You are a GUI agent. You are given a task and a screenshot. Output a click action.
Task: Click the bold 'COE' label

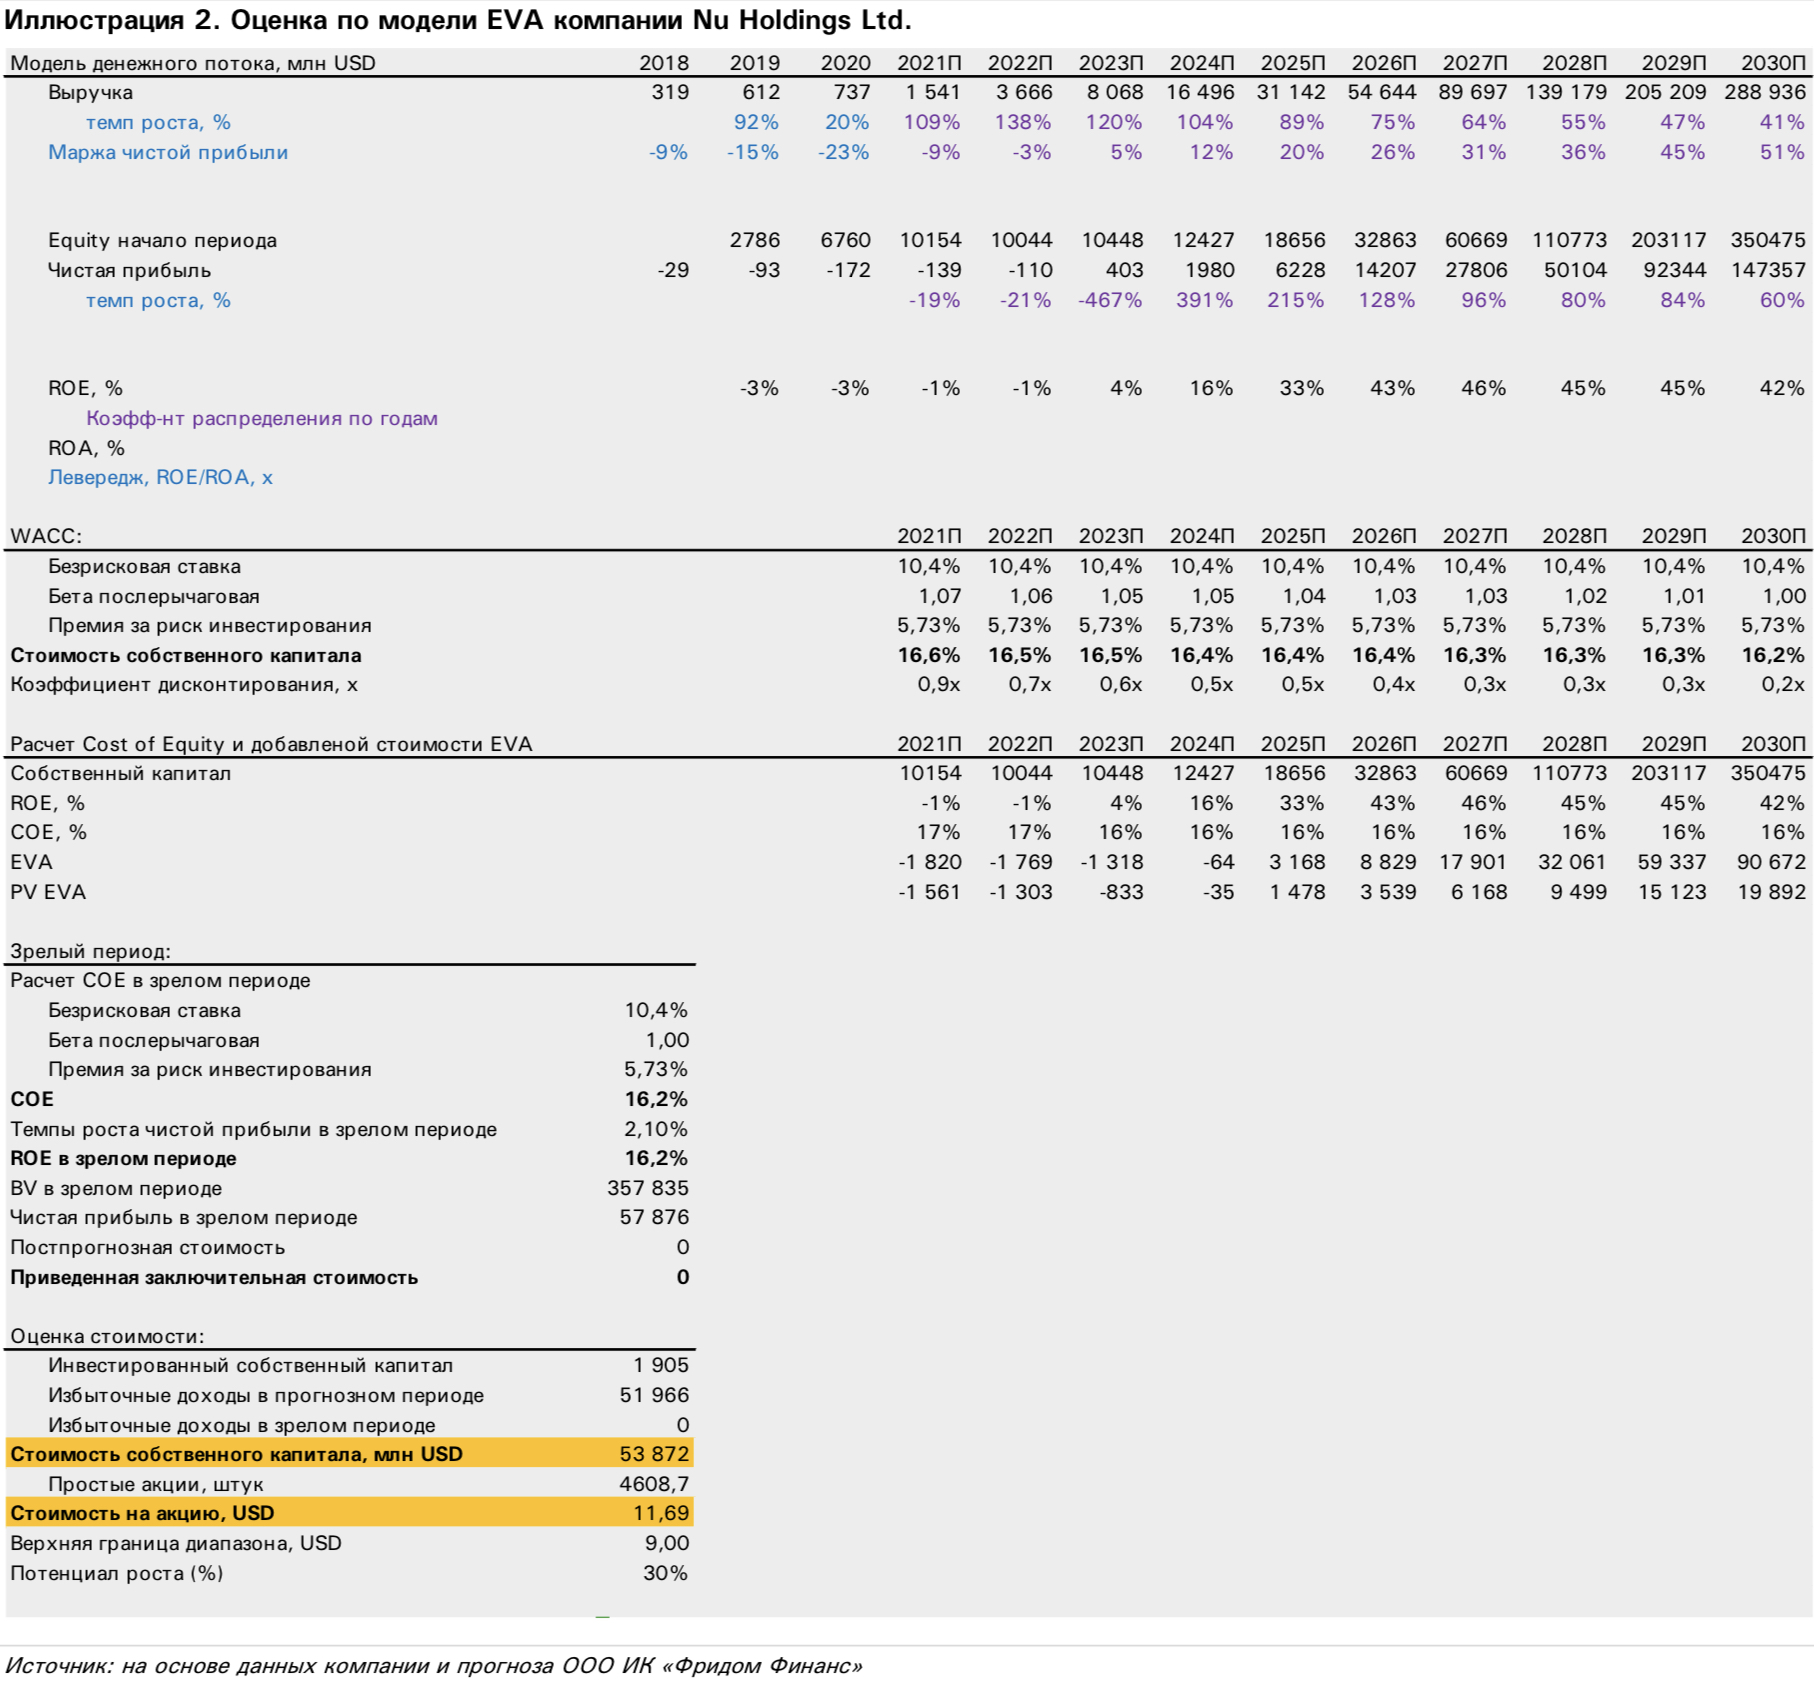pyautogui.click(x=32, y=1099)
